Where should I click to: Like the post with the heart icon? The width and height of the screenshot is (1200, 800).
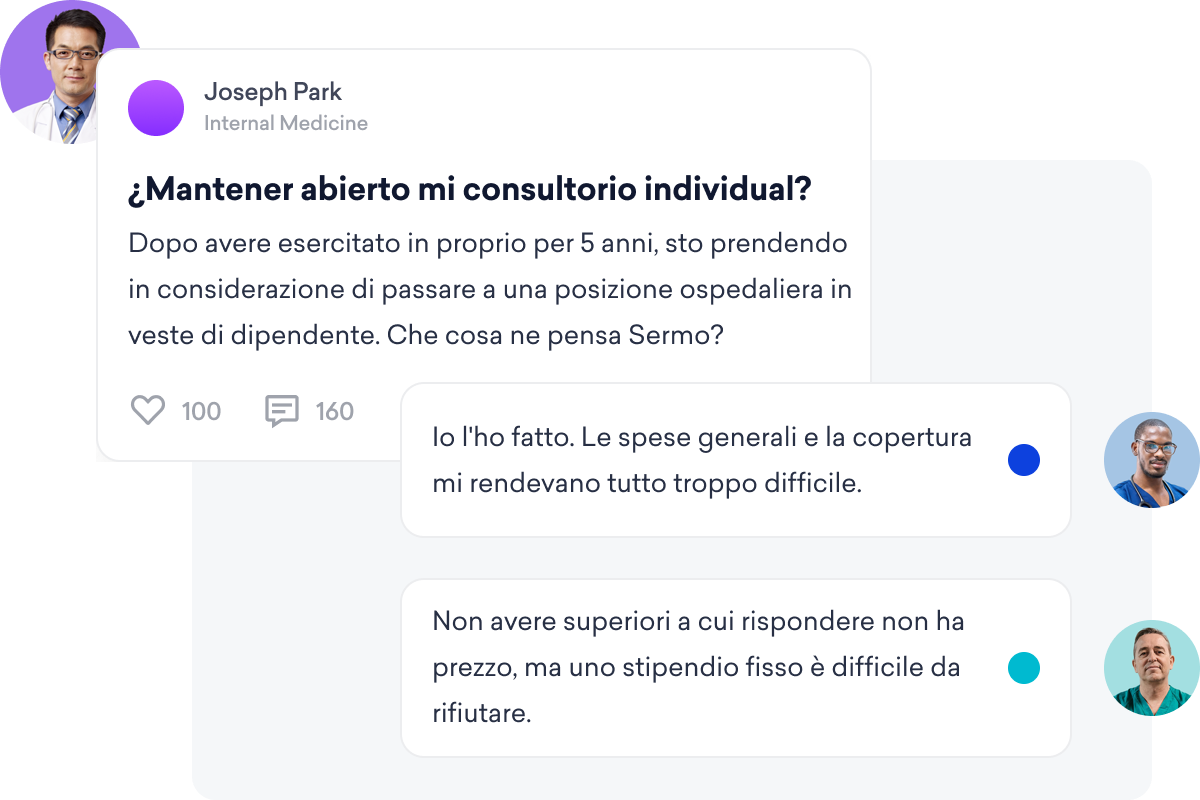point(148,410)
